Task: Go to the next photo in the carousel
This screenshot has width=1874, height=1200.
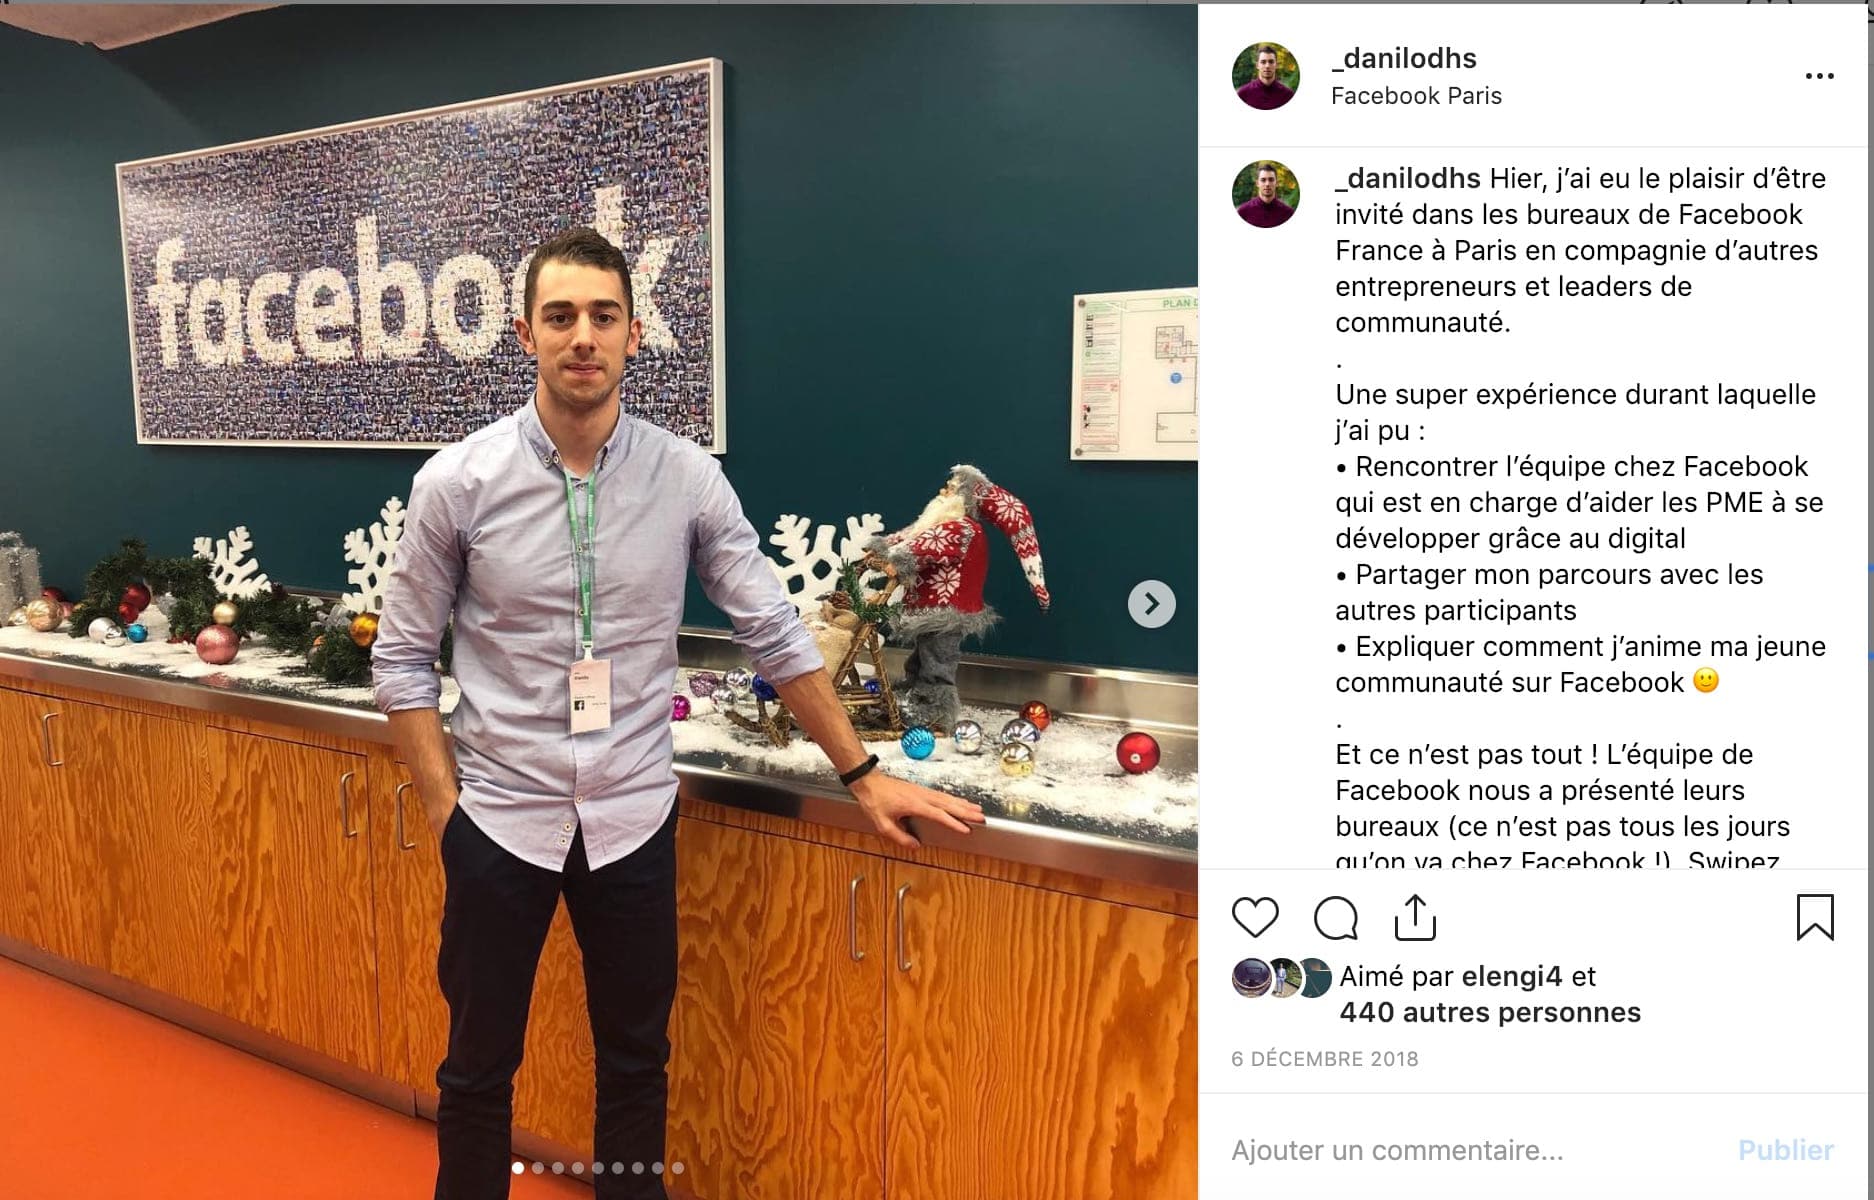Action: [x=1151, y=604]
